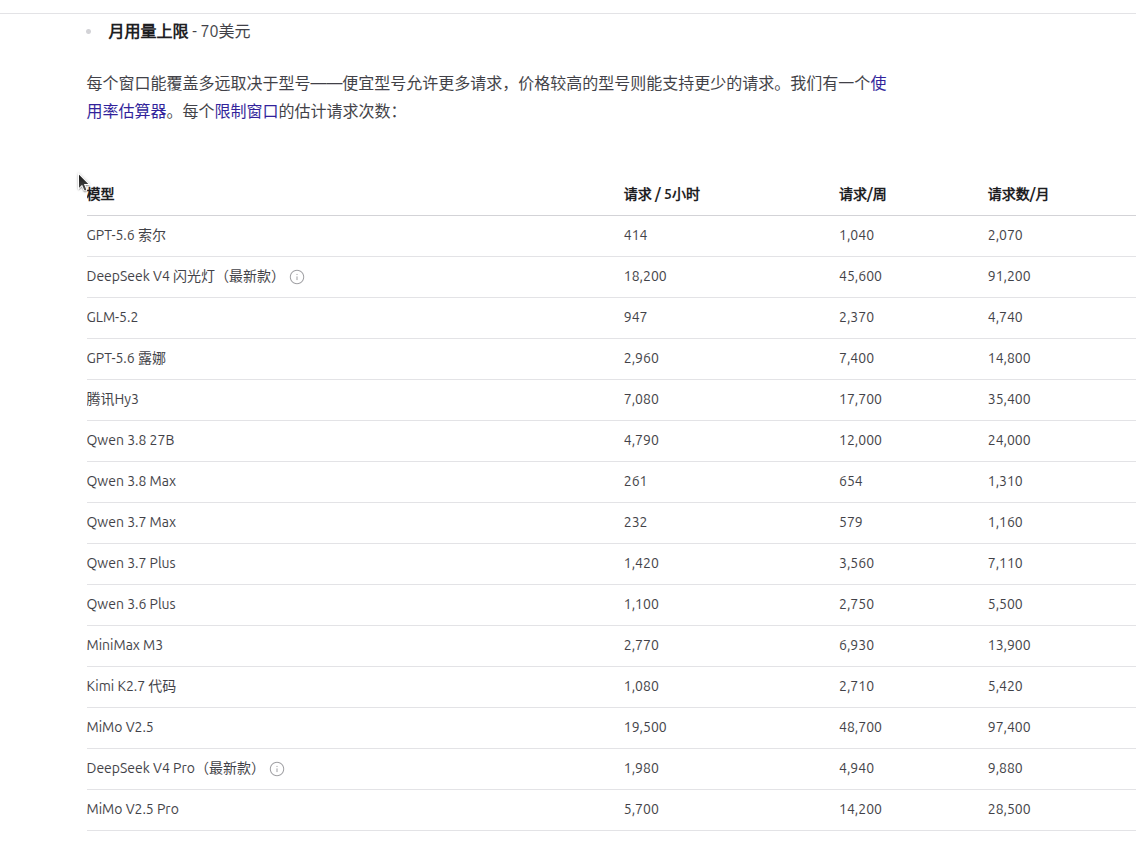
Task: Click 14,800 monthly value for GPT-5.6 露娜
Action: point(1009,358)
